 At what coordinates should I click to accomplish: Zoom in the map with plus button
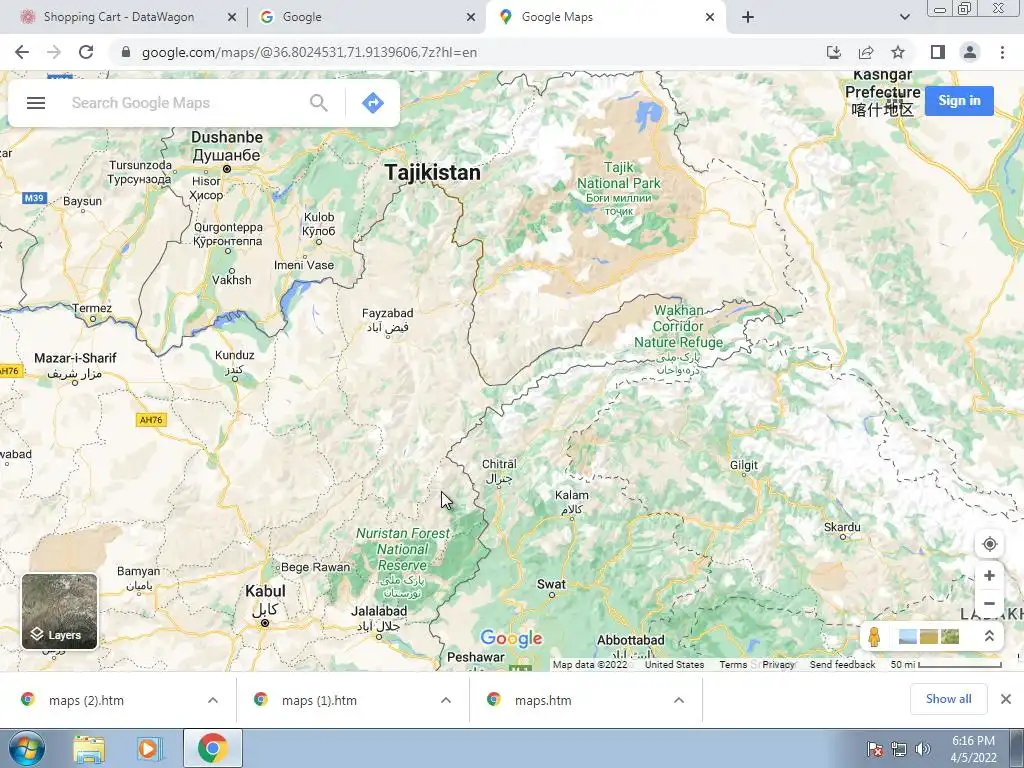tap(989, 575)
